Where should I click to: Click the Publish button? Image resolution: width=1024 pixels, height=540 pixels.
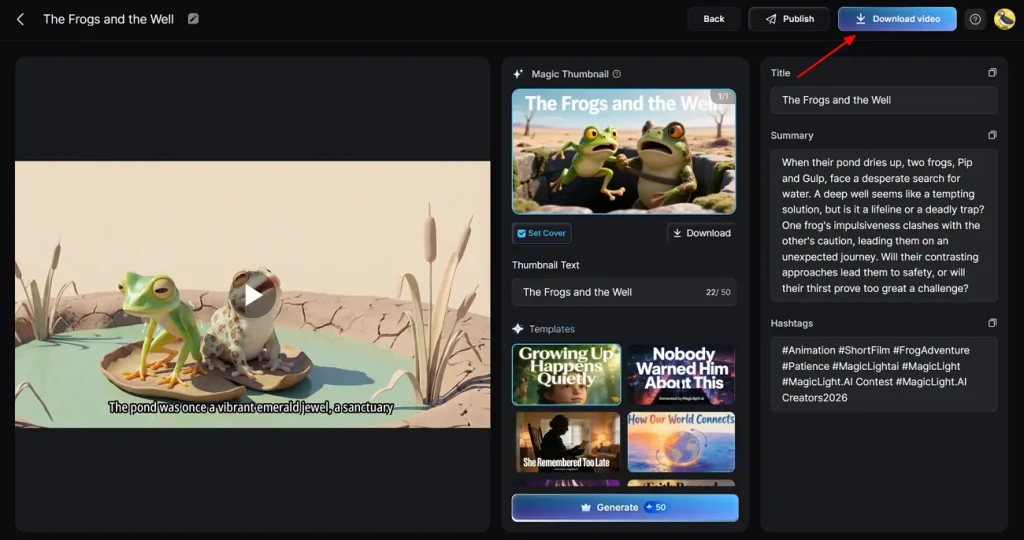click(x=789, y=19)
